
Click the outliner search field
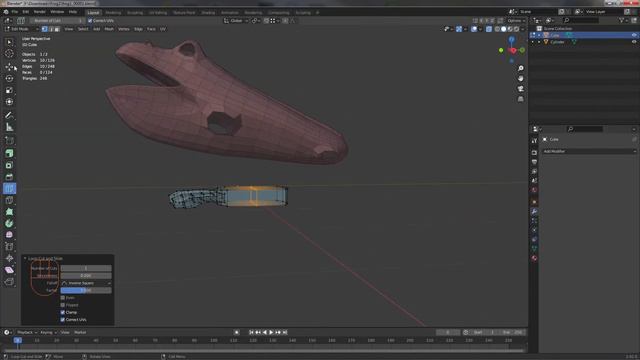tap(581, 20)
